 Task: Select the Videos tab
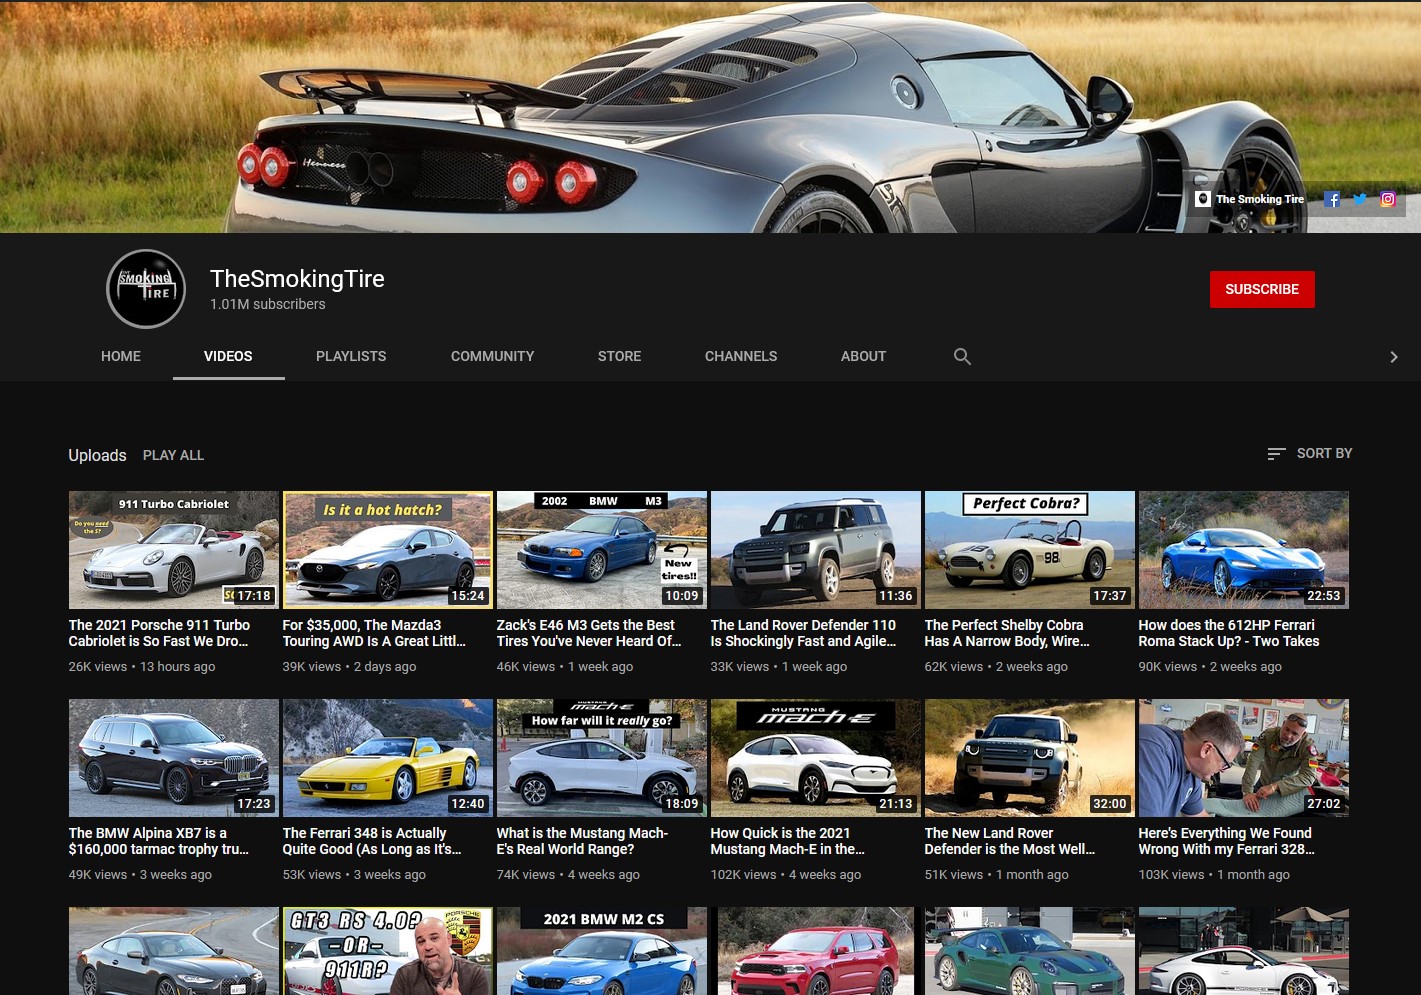[228, 356]
